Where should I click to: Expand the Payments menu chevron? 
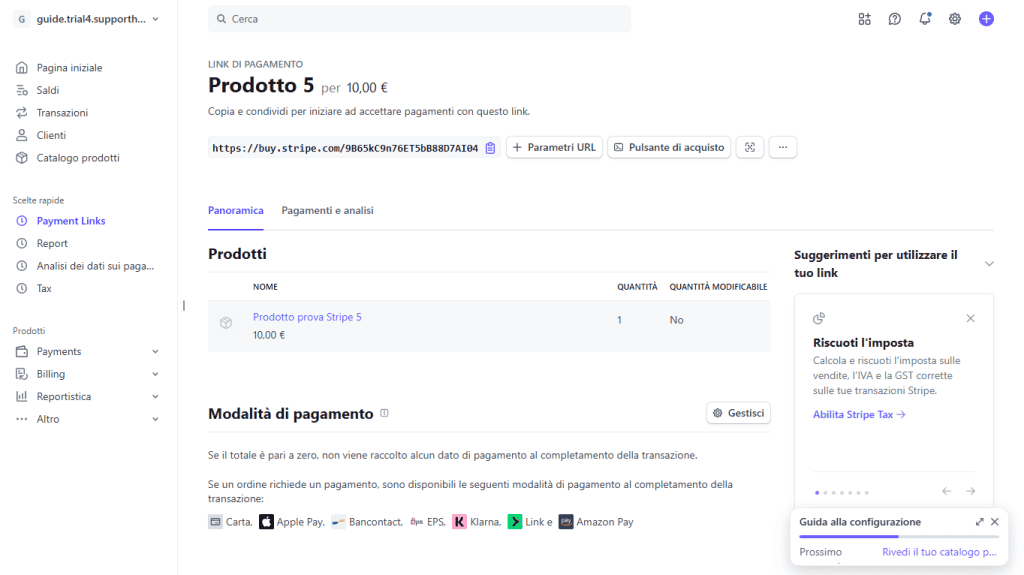pyautogui.click(x=155, y=352)
